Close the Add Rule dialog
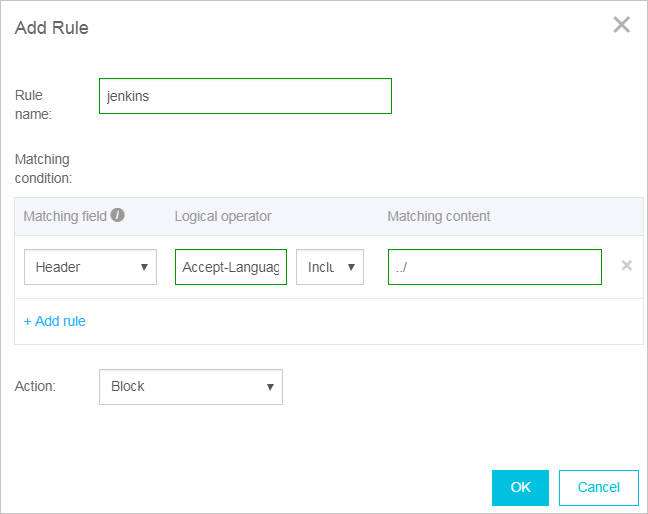 621,25
